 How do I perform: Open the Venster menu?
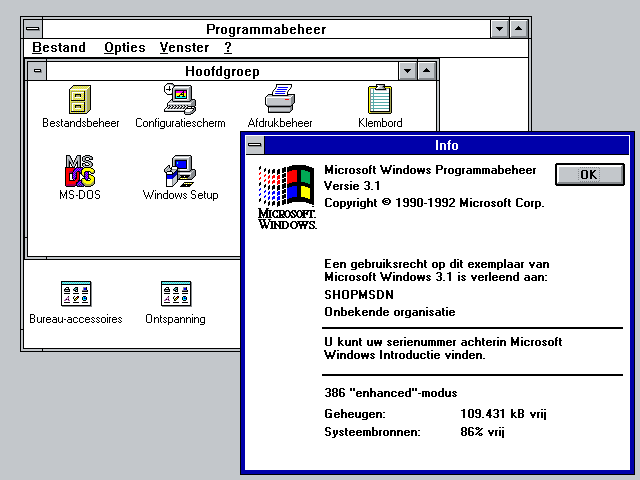click(x=184, y=48)
